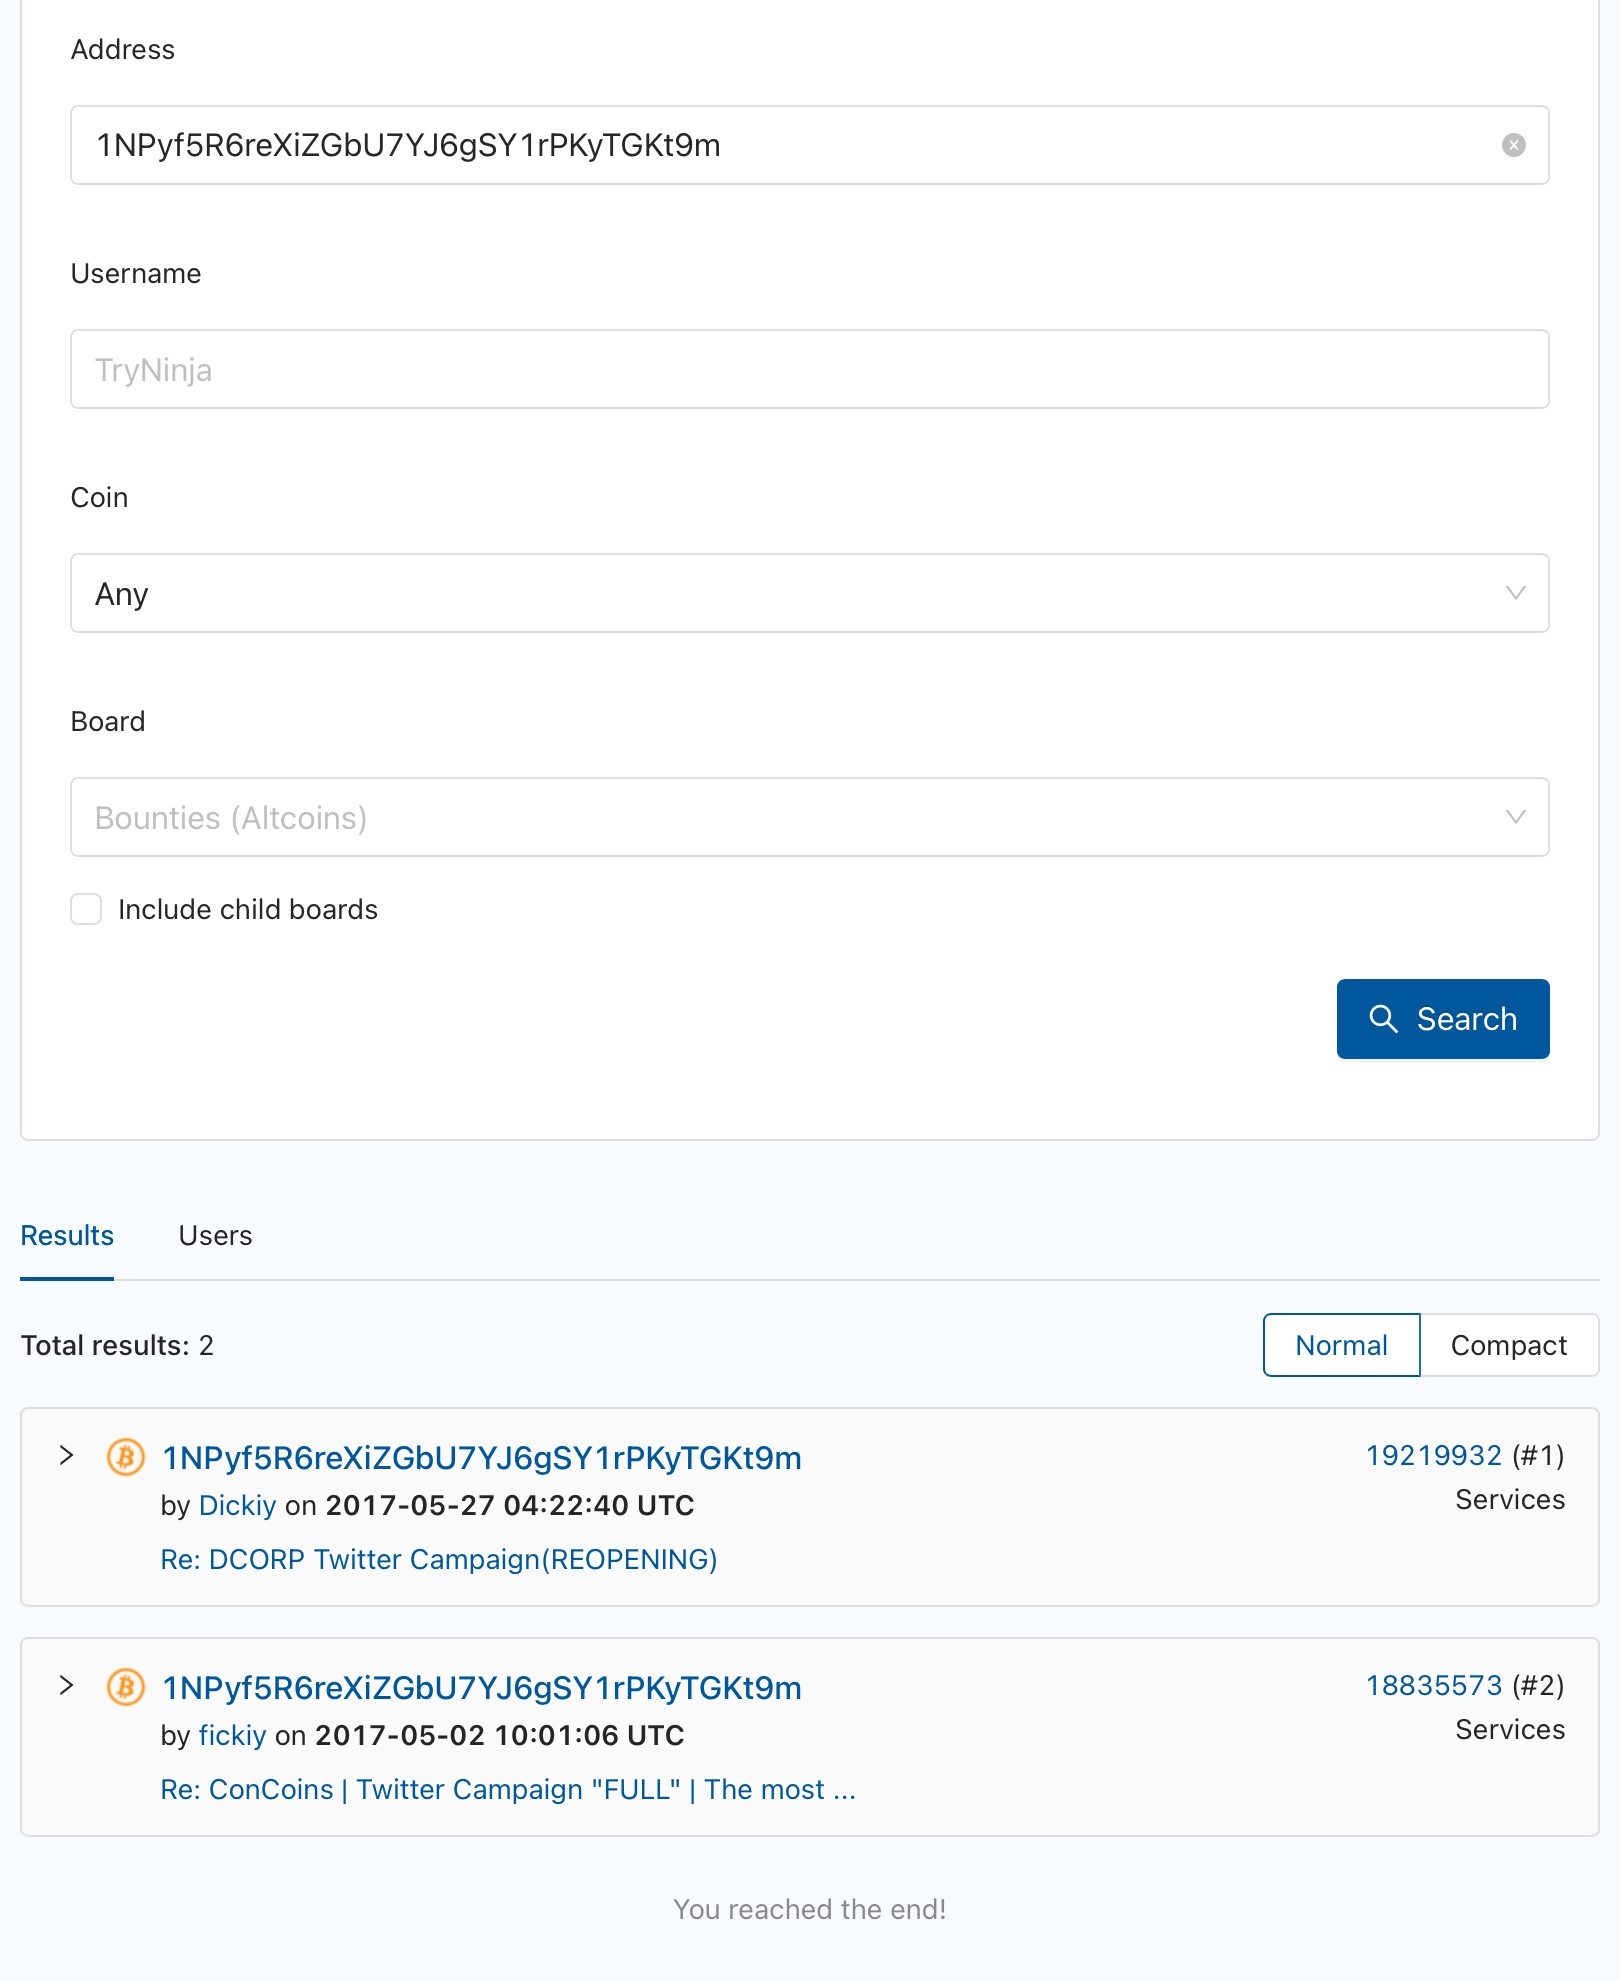Clear the Address field with the X icon
The image size is (1620, 1981).
pos(1513,145)
